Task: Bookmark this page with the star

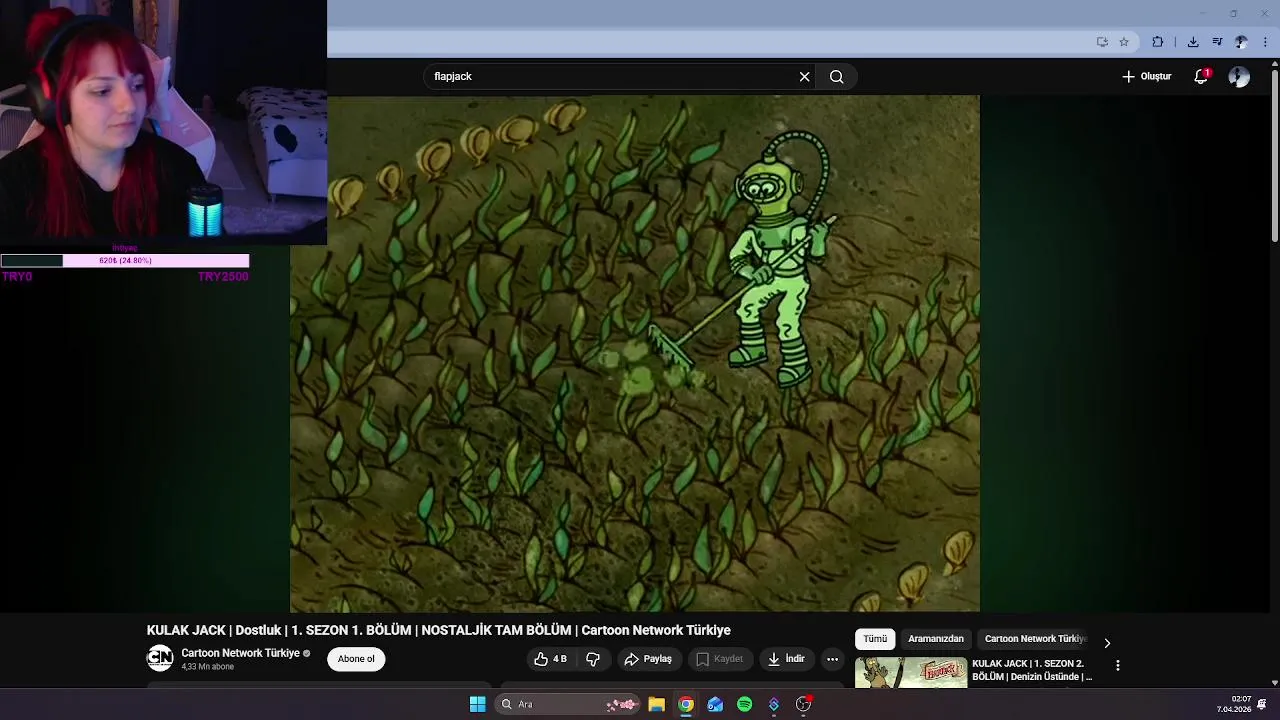Action: point(1124,42)
